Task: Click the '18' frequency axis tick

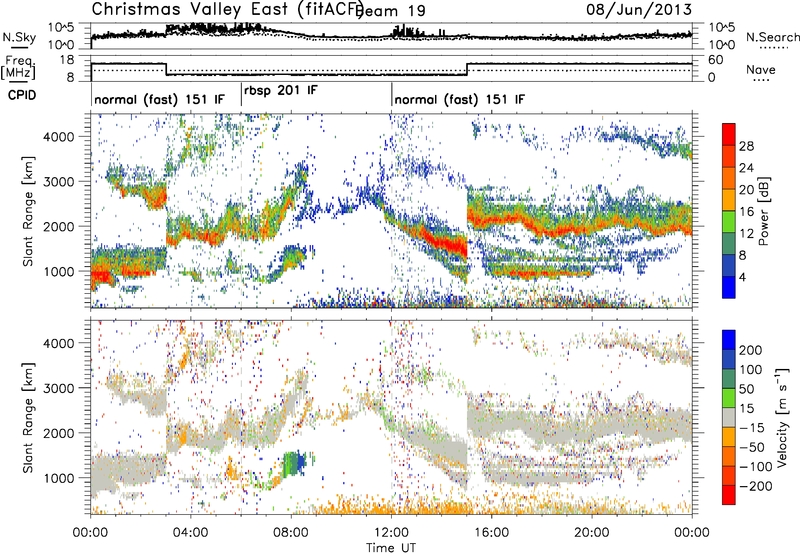Action: coord(67,60)
